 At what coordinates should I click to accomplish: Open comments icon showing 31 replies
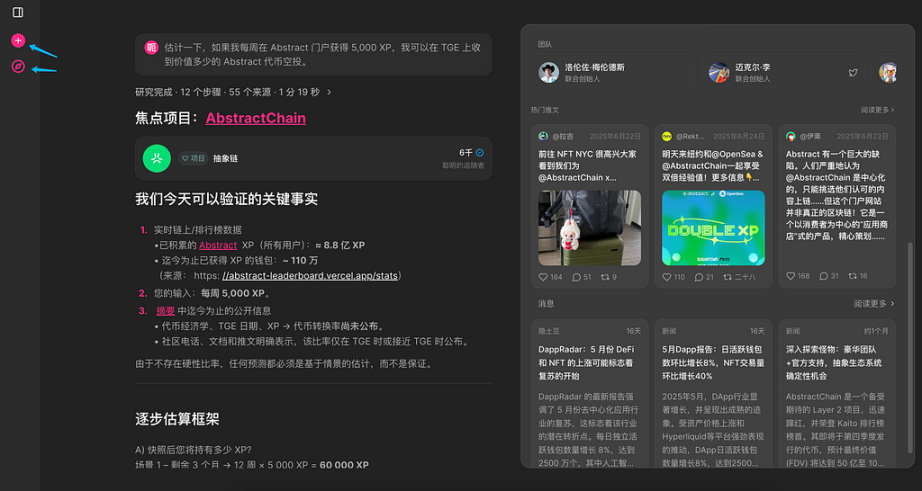[x=824, y=276]
